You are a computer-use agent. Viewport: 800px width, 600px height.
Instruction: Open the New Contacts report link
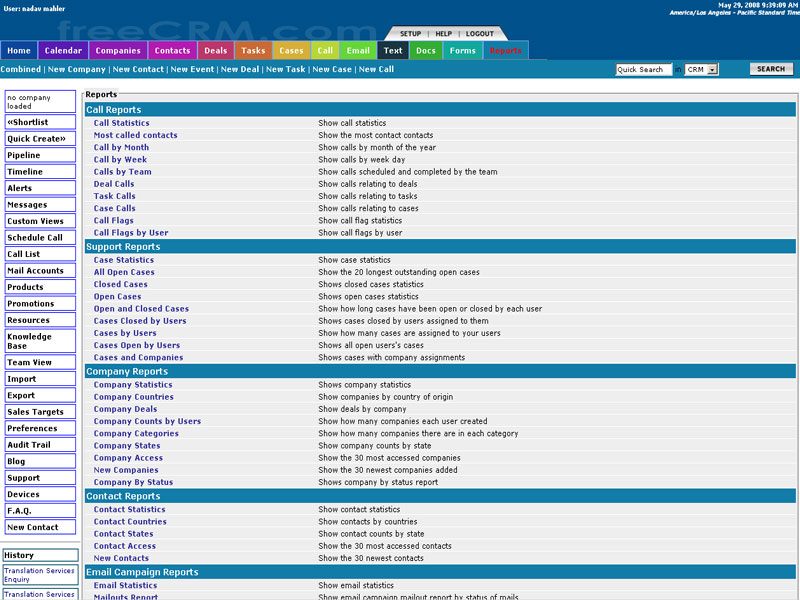121,558
